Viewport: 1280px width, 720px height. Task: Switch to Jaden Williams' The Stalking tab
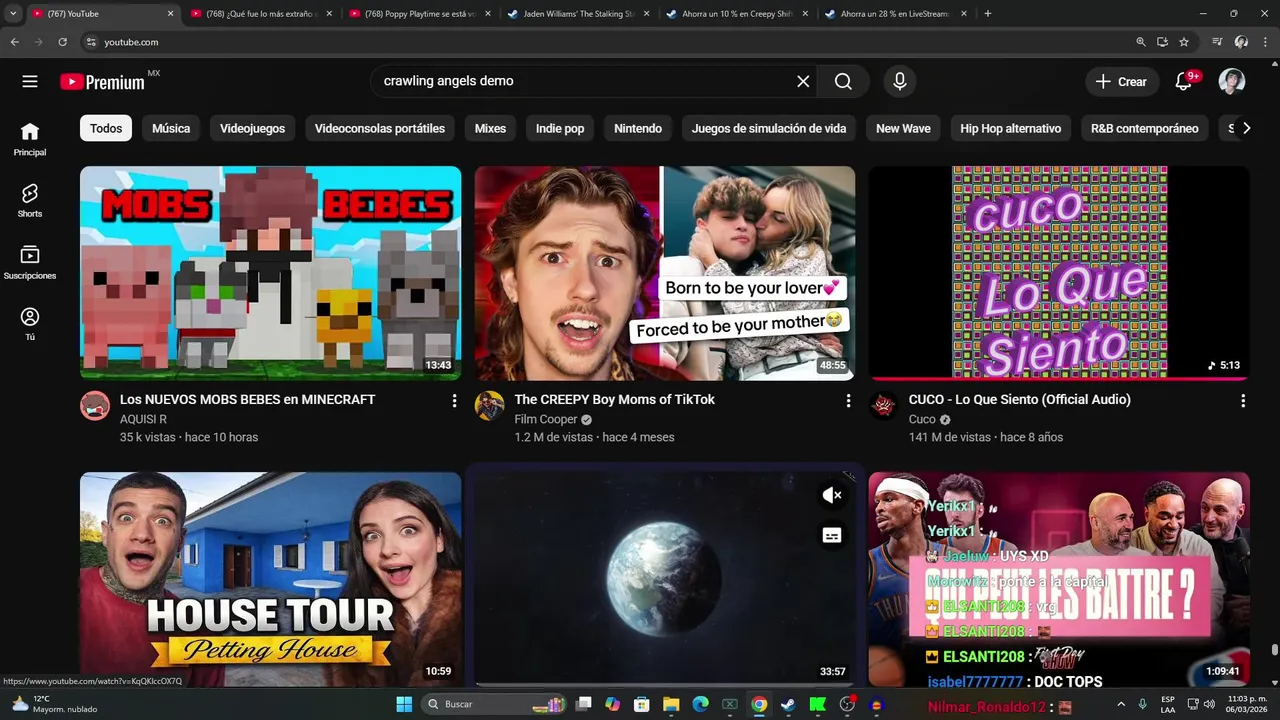coord(579,14)
